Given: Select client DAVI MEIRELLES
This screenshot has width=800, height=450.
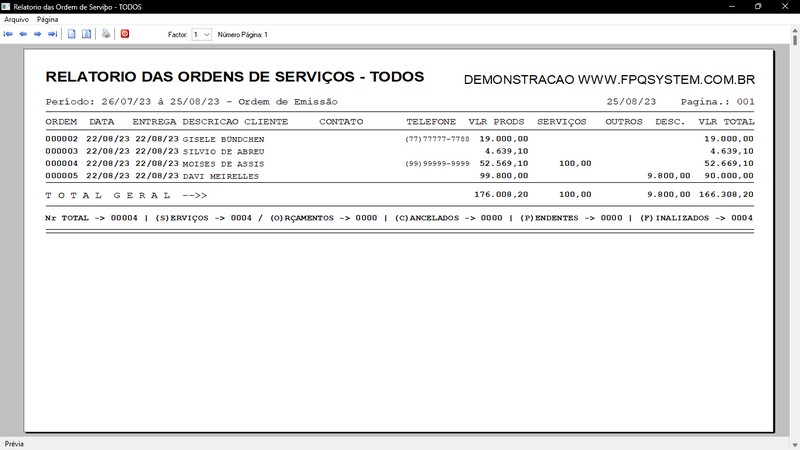Looking at the screenshot, I should pyautogui.click(x=220, y=176).
